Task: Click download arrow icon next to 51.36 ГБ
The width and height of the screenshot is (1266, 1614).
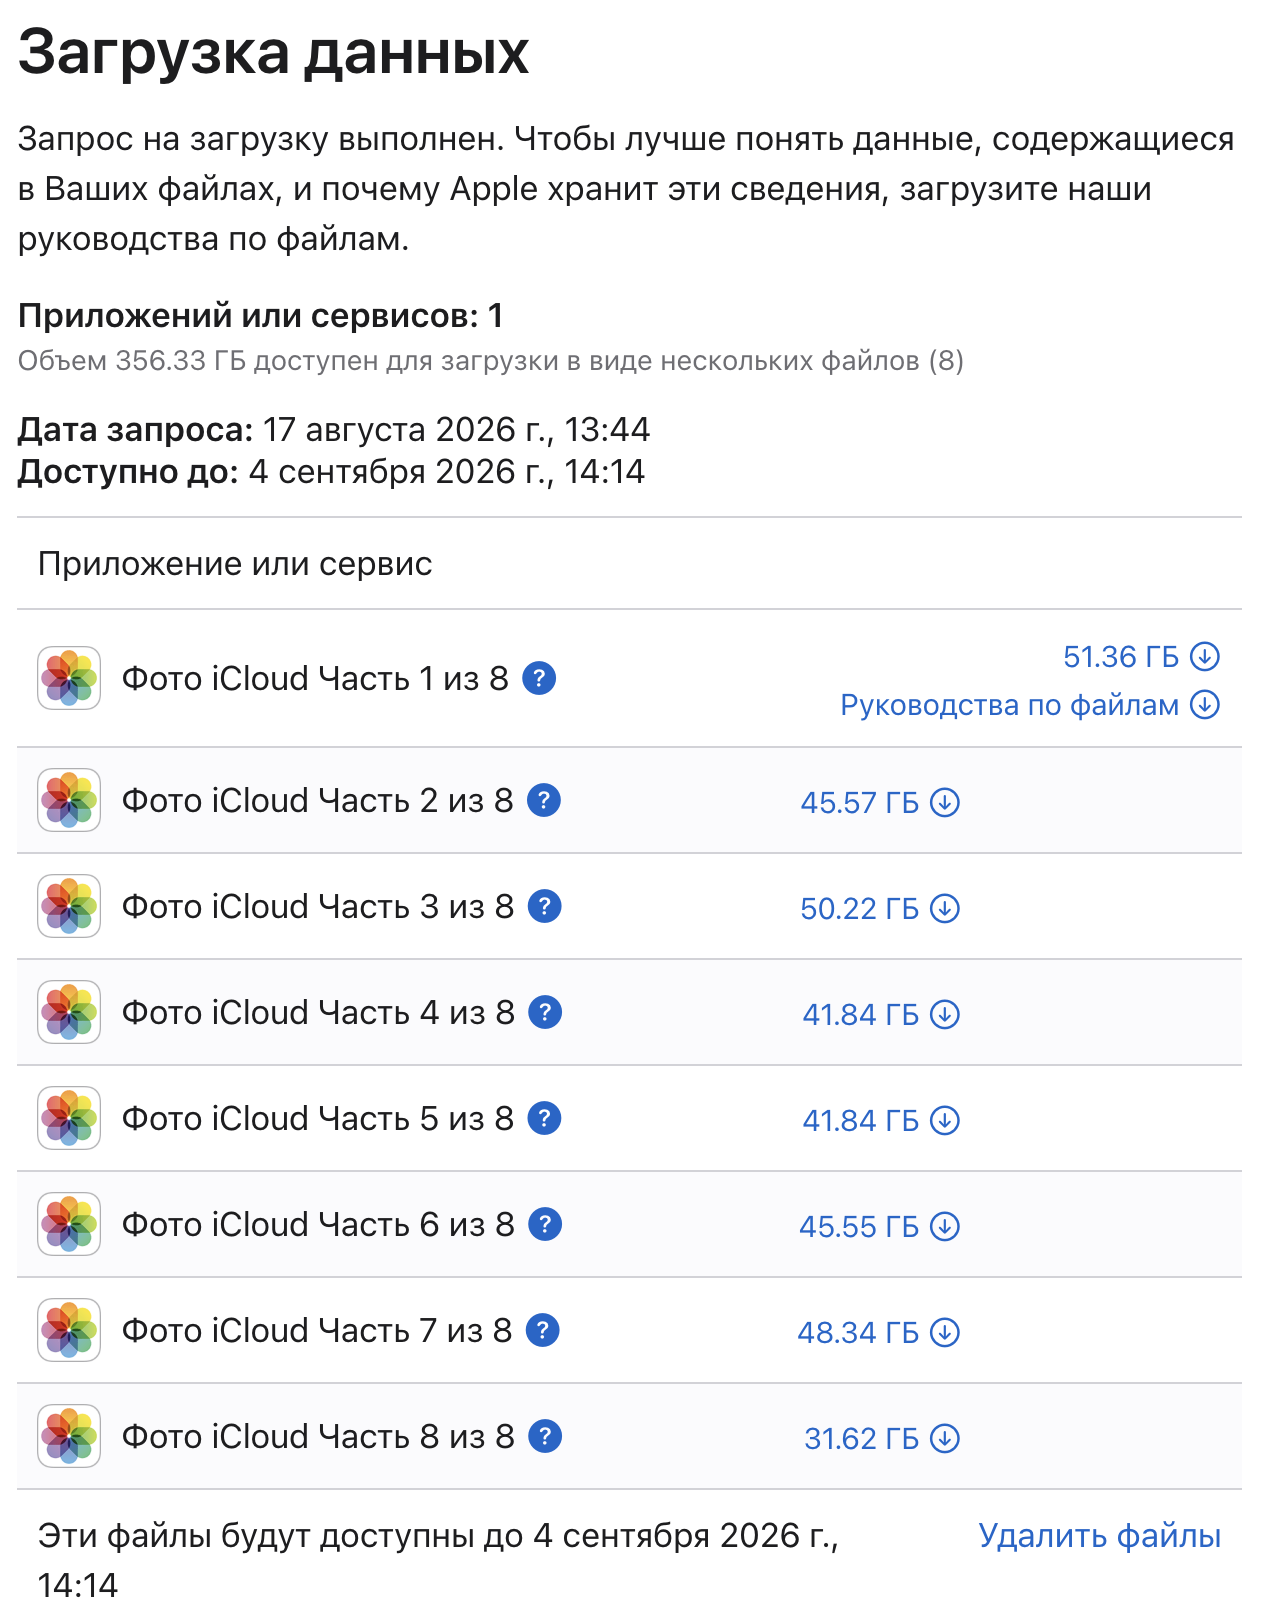Action: point(1205,657)
